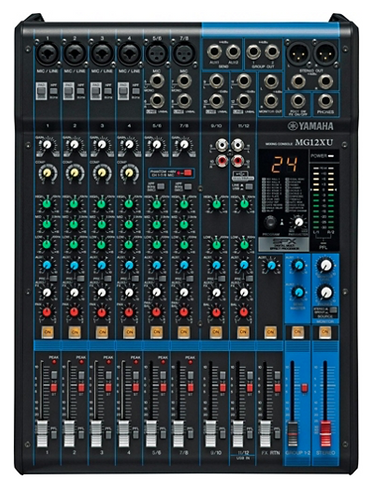Click the FX RTN blue AUX1 knob
Viewport: 371px width, 480px height.
coord(272,265)
